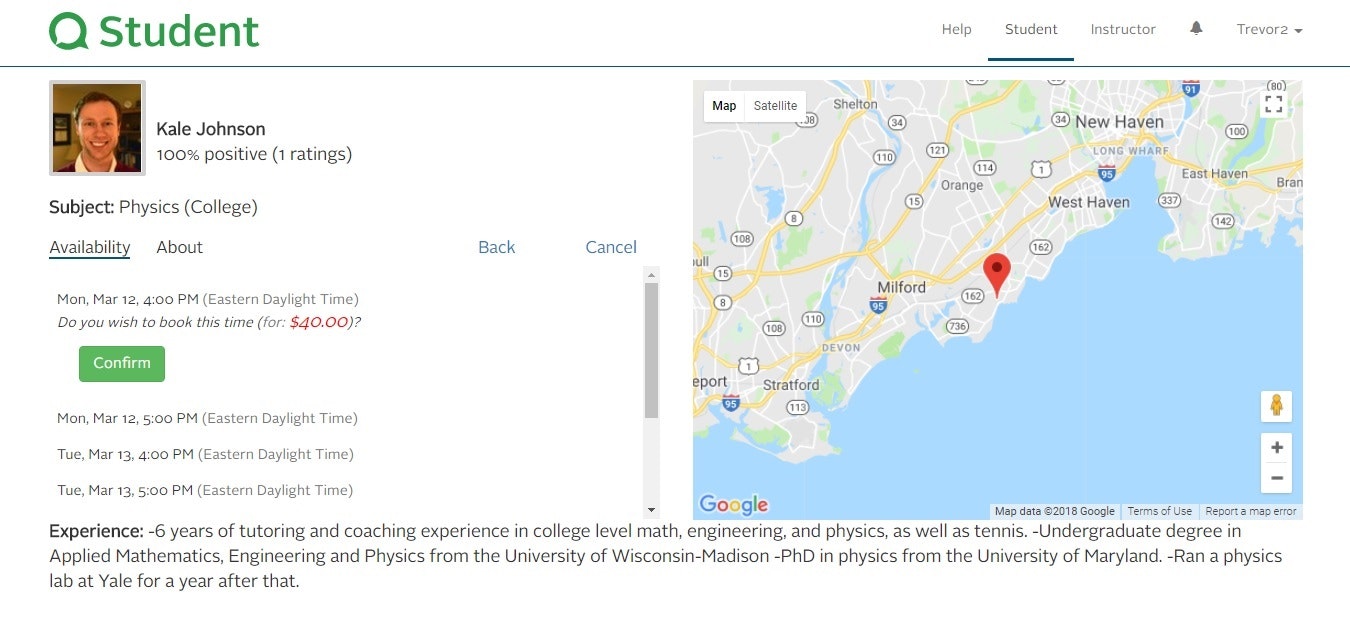Click the green Student logo
The height and width of the screenshot is (635, 1350).
tap(154, 31)
